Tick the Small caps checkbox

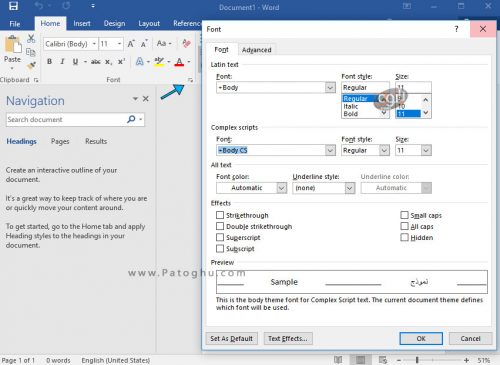pos(404,215)
